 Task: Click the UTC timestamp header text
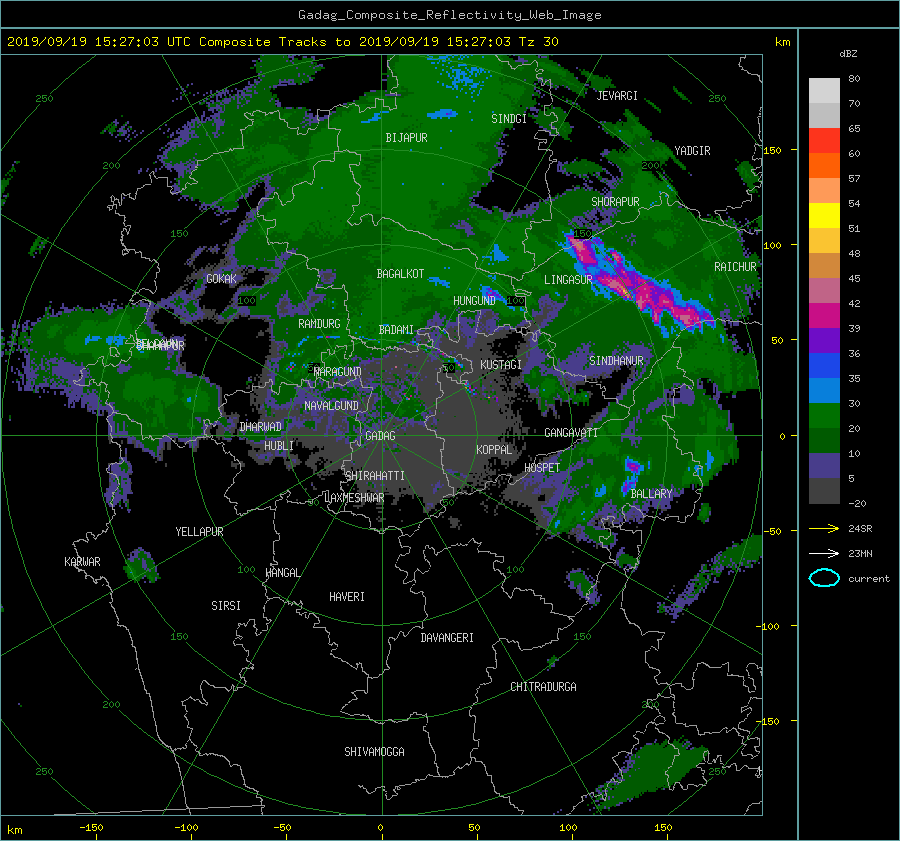[282, 42]
